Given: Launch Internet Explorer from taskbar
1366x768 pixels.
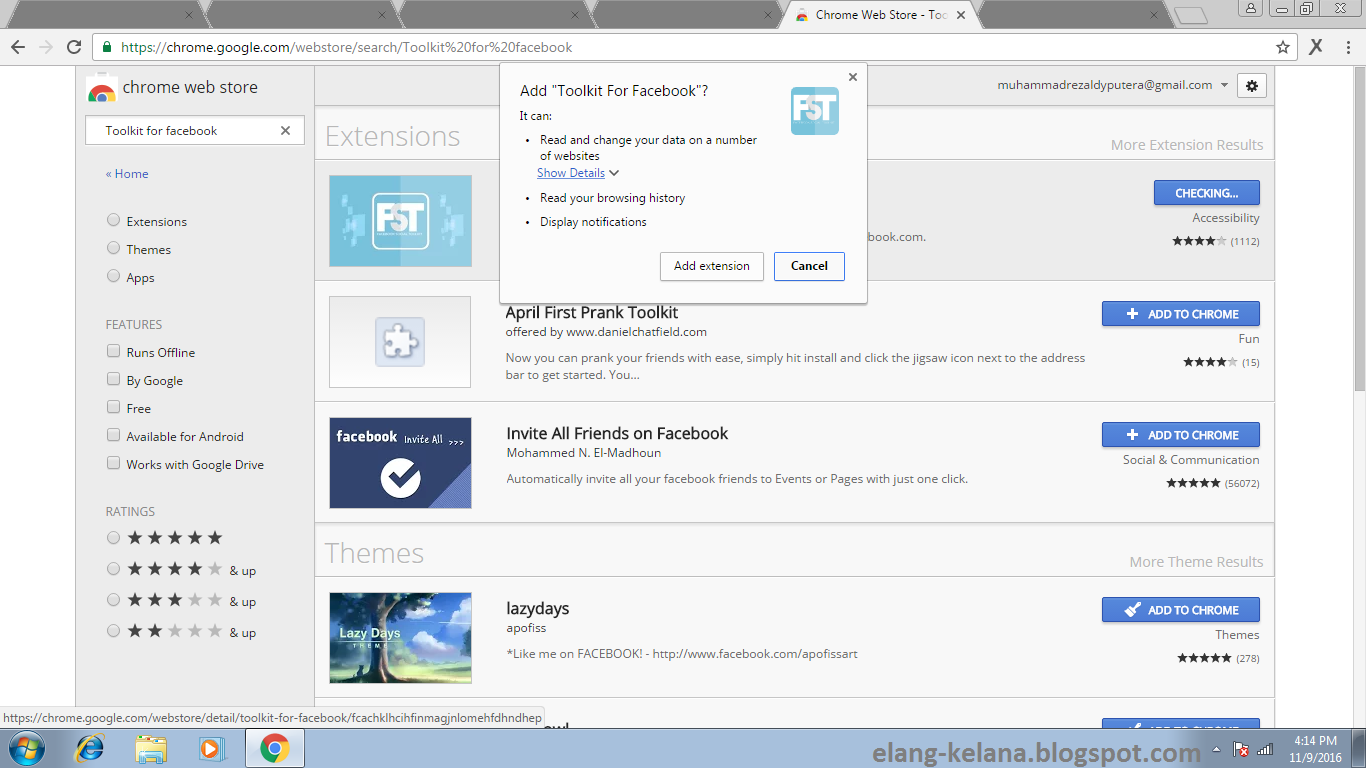Looking at the screenshot, I should coord(90,748).
